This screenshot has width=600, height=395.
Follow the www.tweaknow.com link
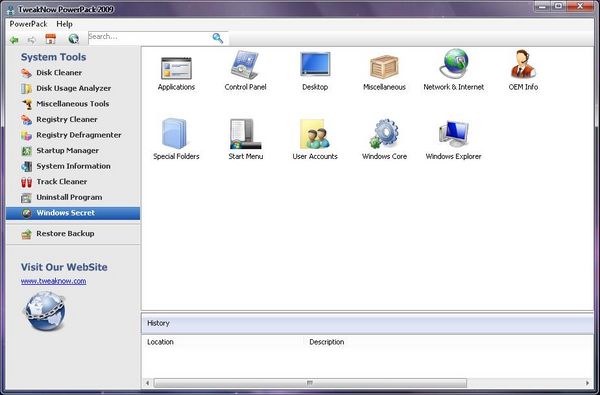[x=54, y=281]
